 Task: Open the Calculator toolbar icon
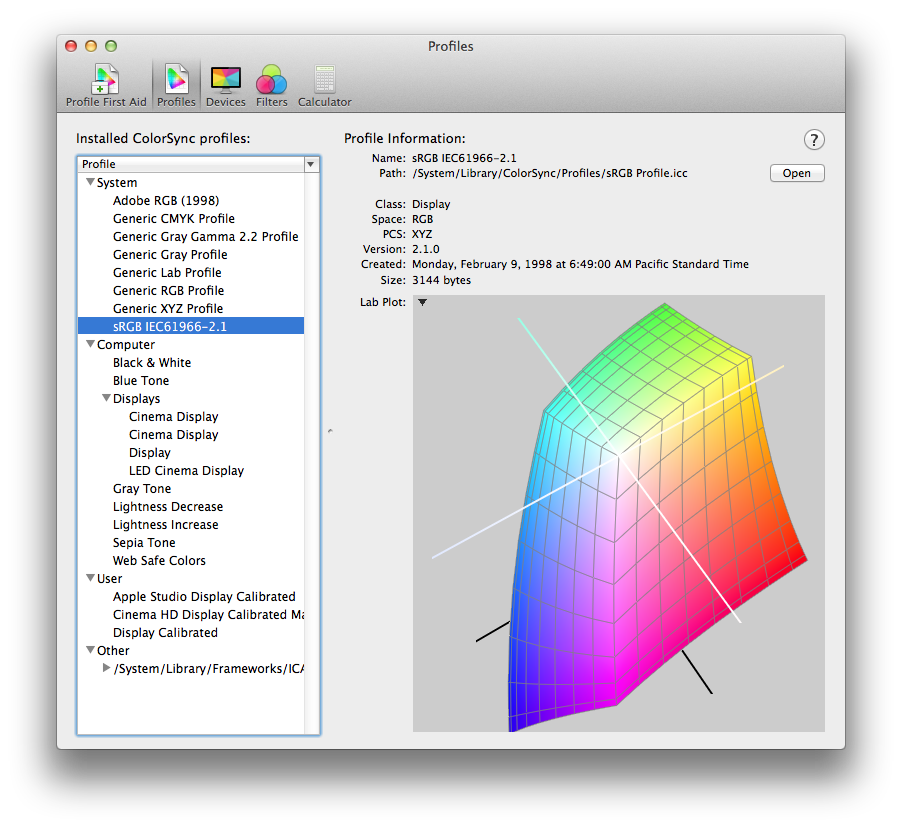[x=324, y=85]
